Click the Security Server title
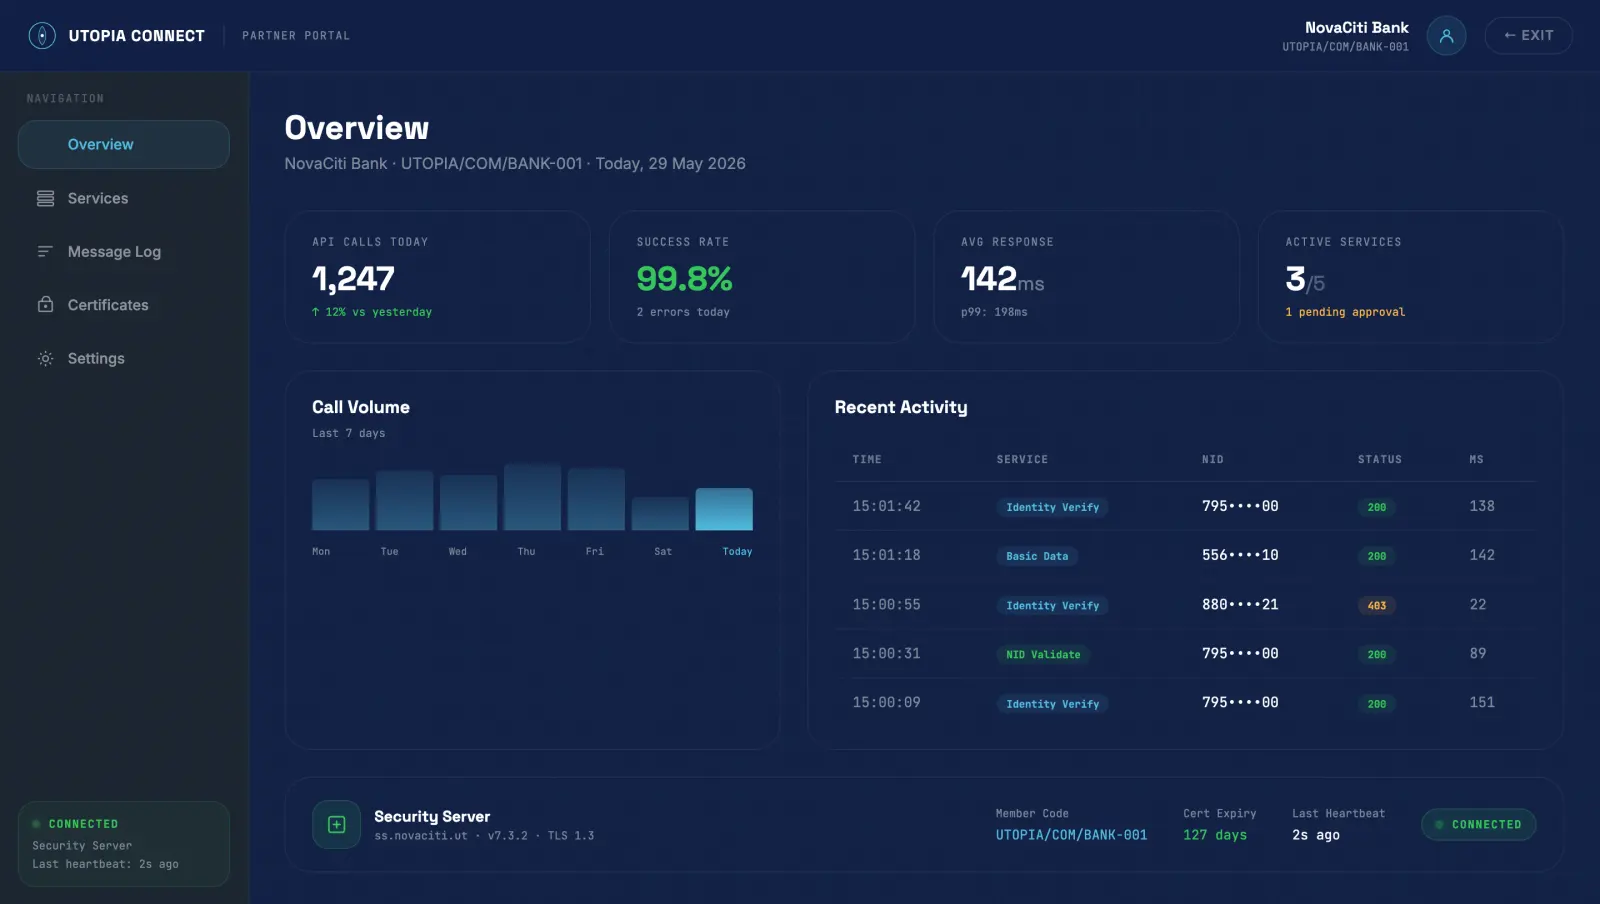This screenshot has width=1600, height=904. [x=432, y=817]
